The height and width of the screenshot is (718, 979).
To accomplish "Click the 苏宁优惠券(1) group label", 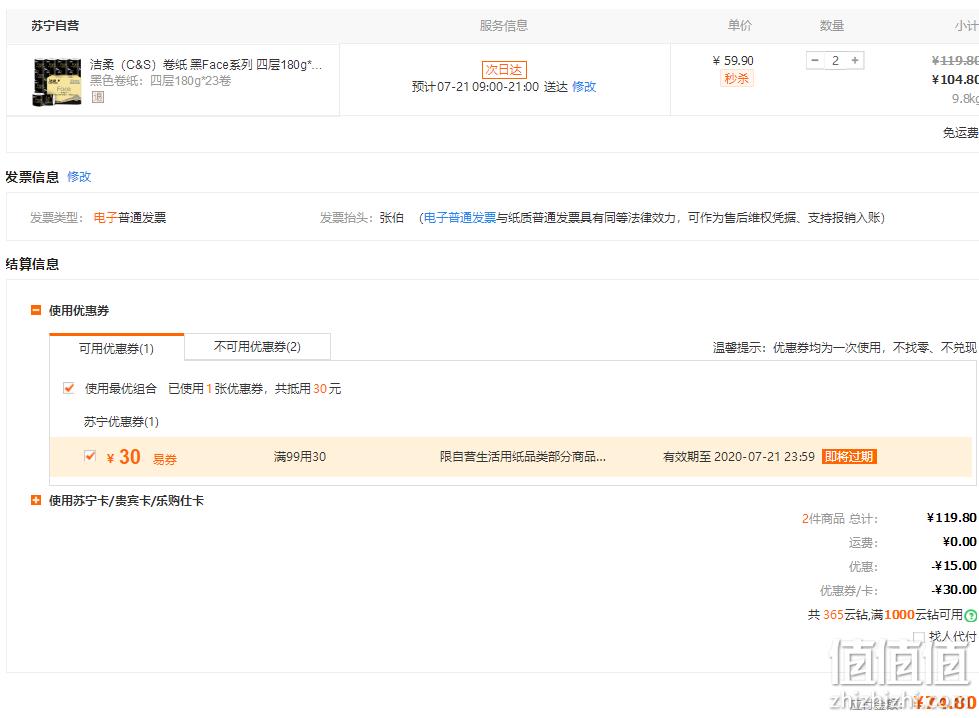I will 121,422.
